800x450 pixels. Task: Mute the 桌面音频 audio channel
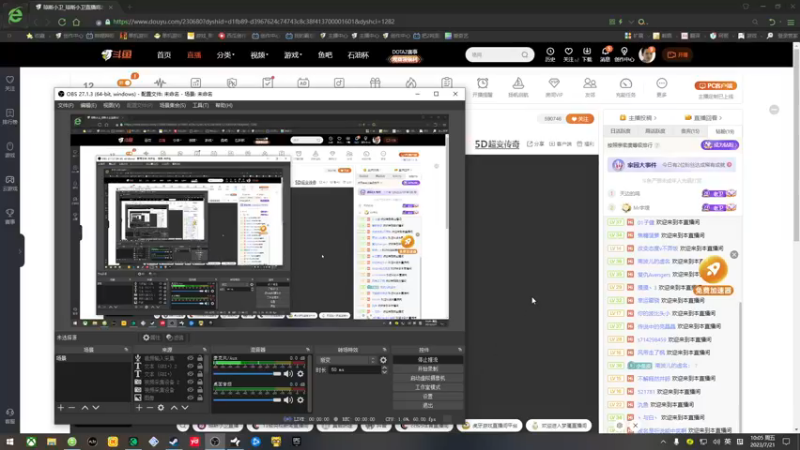tap(288, 400)
